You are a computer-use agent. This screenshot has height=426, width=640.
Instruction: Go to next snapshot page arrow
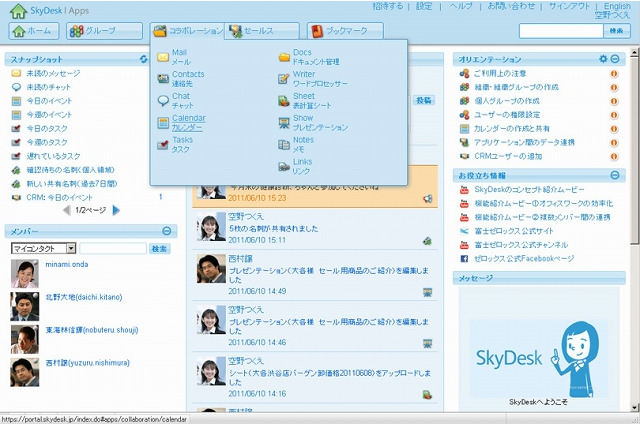coord(116,210)
